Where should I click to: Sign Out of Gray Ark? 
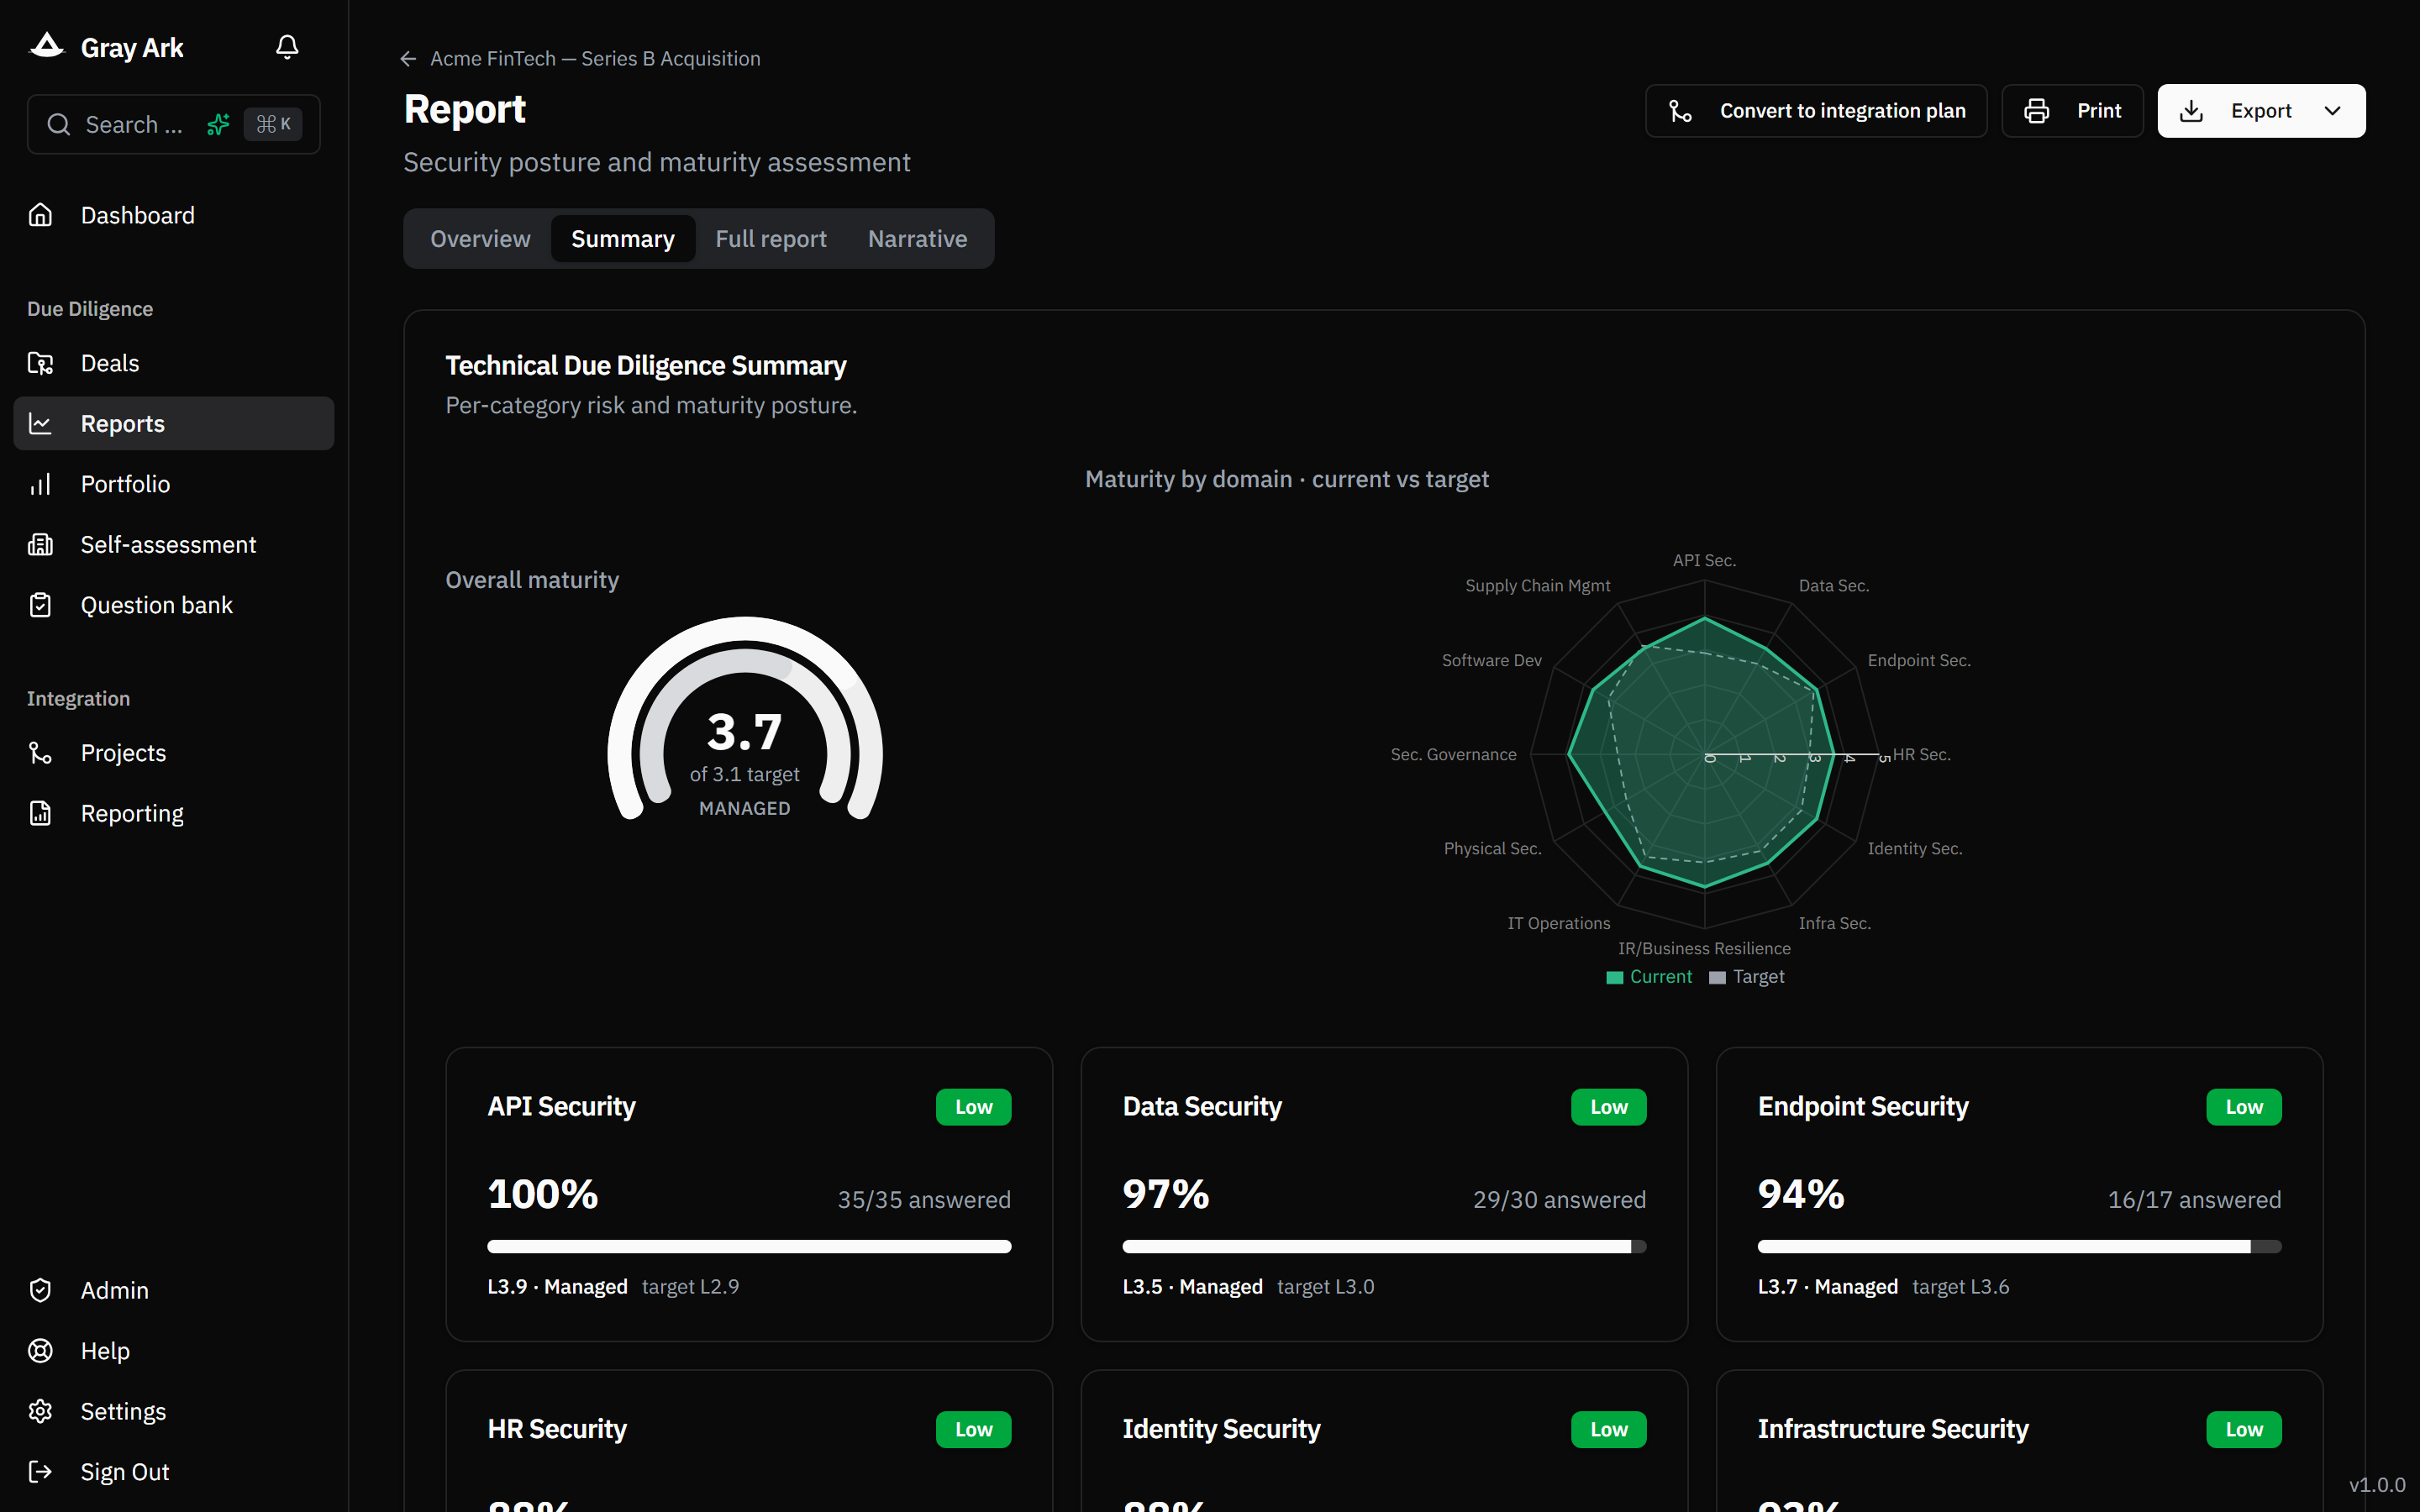(174, 1472)
